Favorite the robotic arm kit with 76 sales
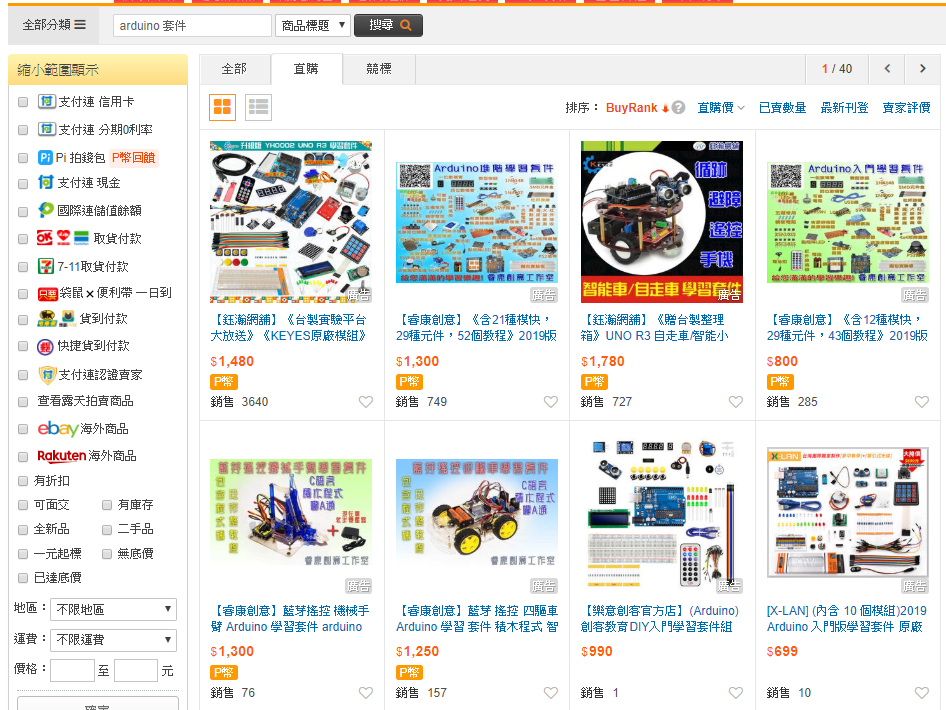 [x=366, y=693]
